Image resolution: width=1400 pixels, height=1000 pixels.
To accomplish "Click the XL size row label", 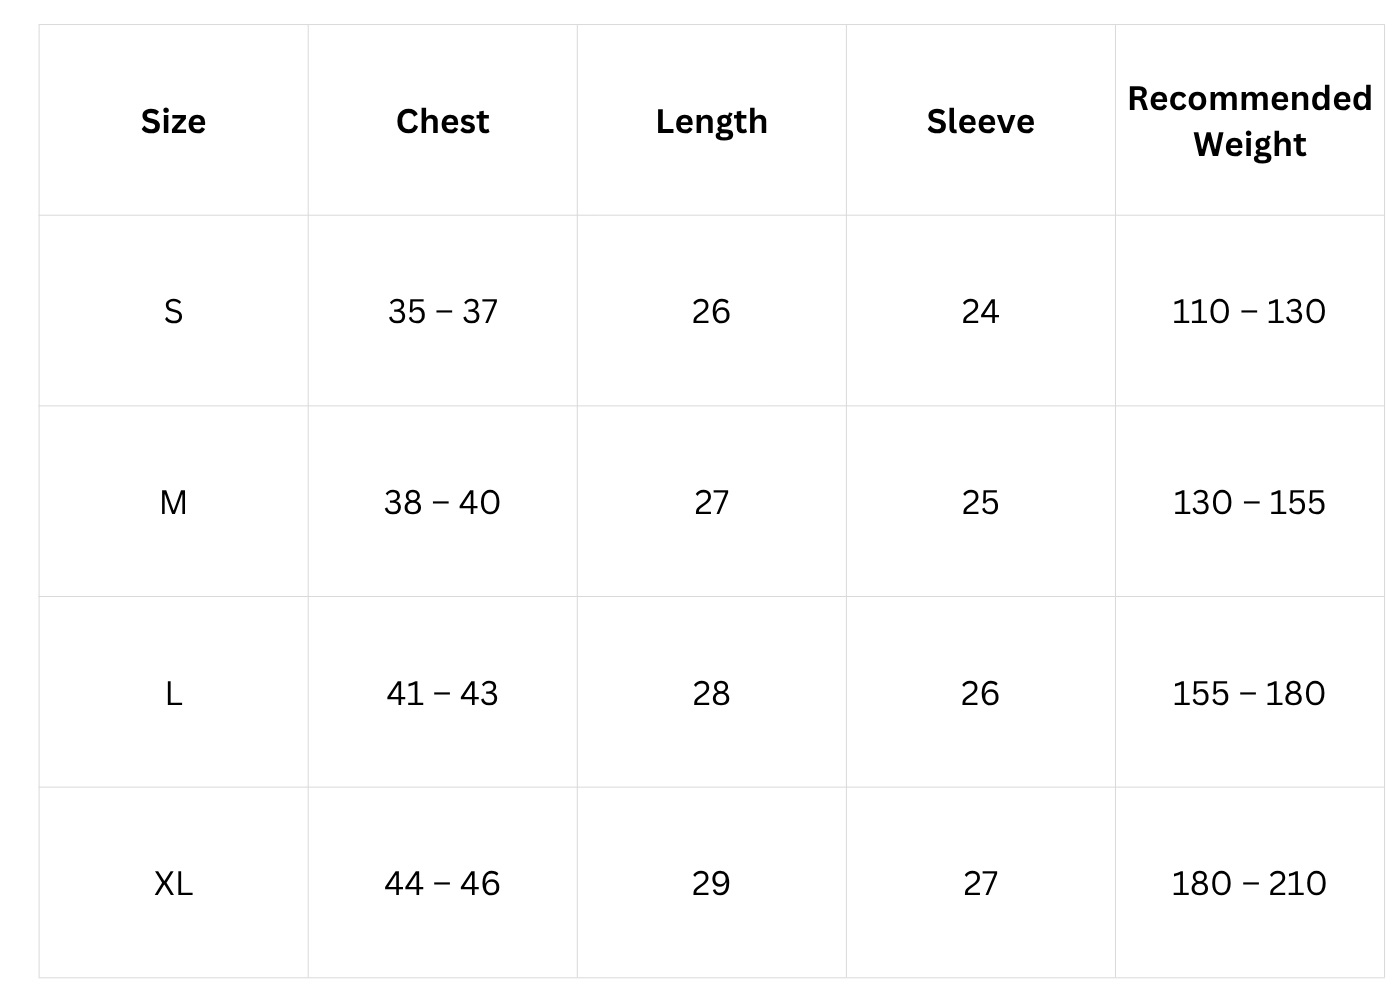I will pos(173,883).
